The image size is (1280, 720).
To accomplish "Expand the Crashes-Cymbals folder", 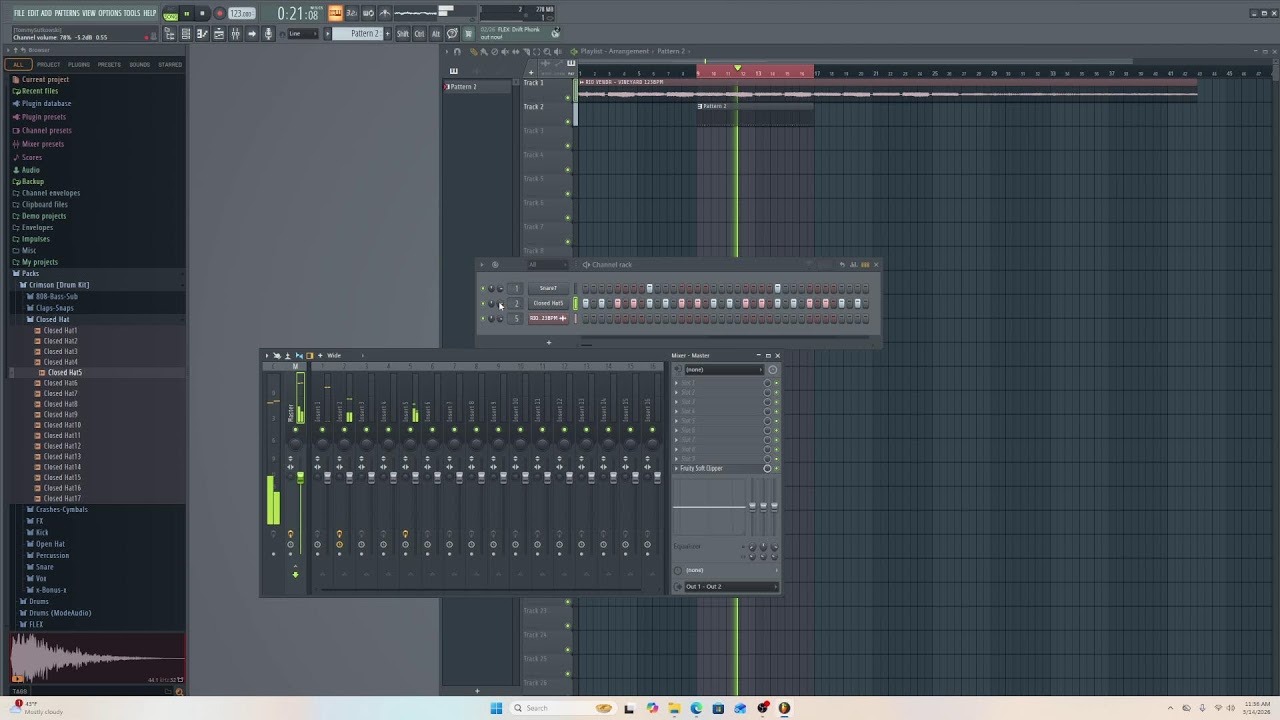I will pyautogui.click(x=61, y=509).
